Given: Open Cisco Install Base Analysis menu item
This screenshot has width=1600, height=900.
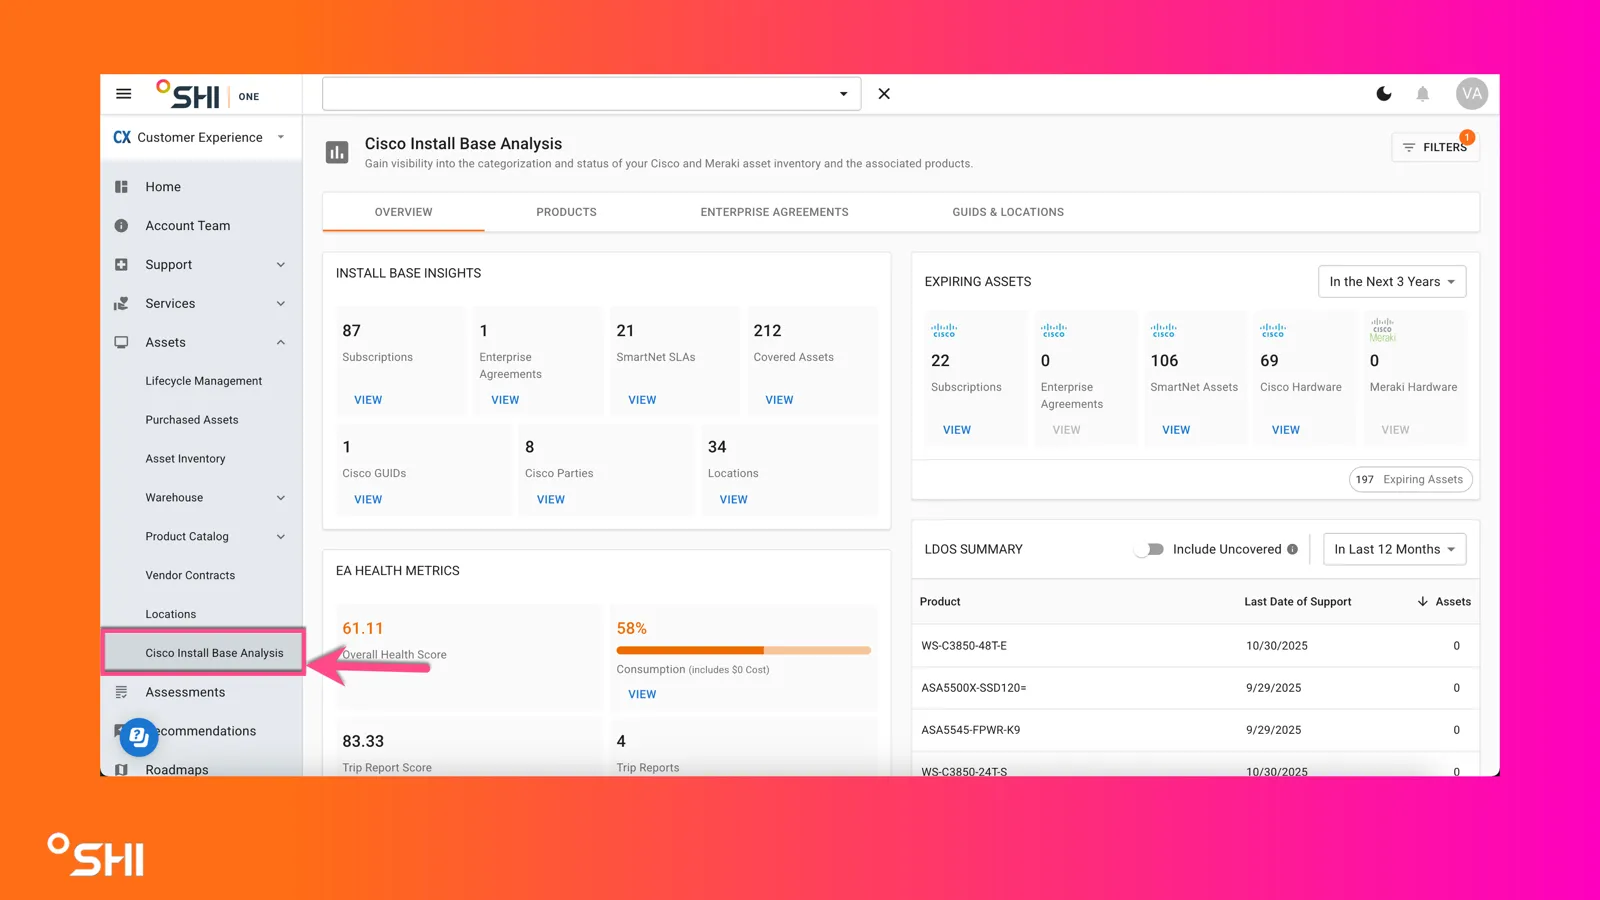Looking at the screenshot, I should 203,653.
